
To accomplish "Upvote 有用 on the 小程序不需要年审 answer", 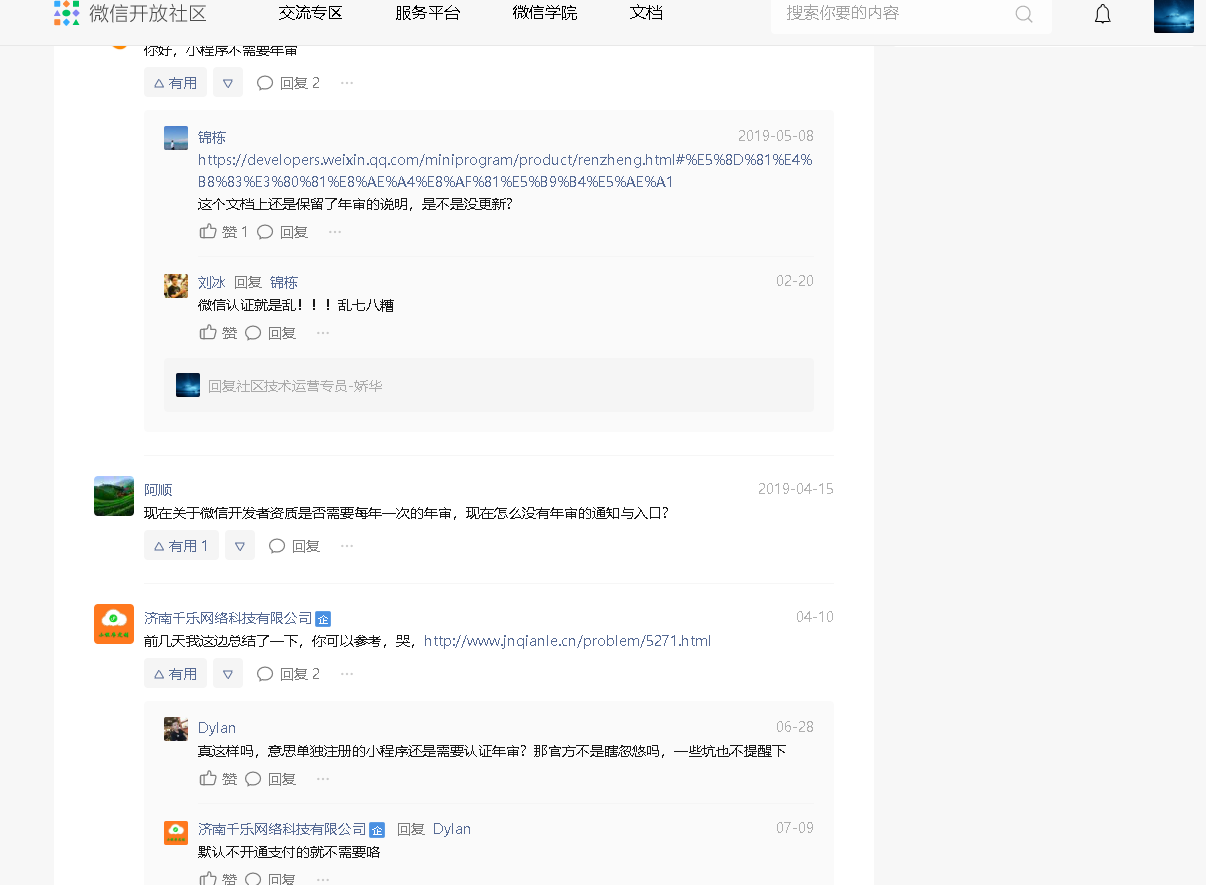I will [175, 83].
